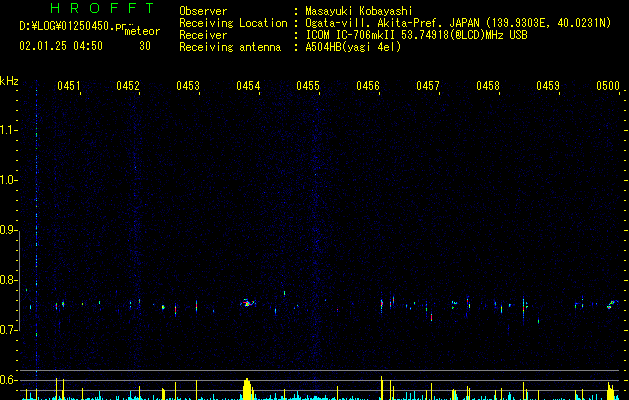
Task: Click the Receiving antenna label
Action: (x=230, y=47)
